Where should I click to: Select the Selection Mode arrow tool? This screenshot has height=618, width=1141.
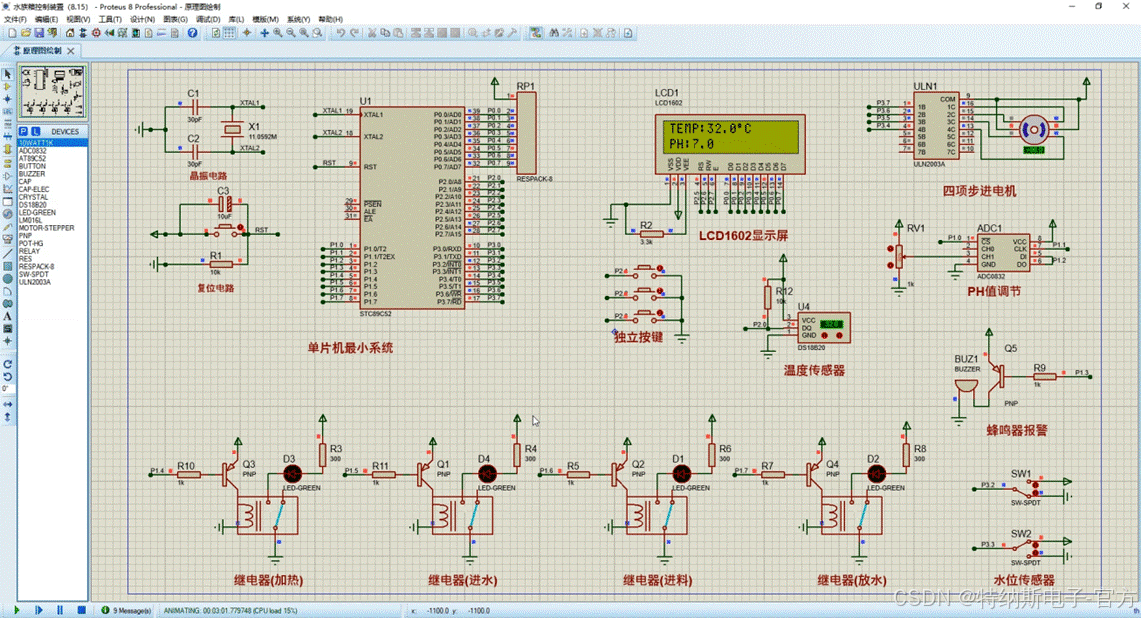[7, 74]
